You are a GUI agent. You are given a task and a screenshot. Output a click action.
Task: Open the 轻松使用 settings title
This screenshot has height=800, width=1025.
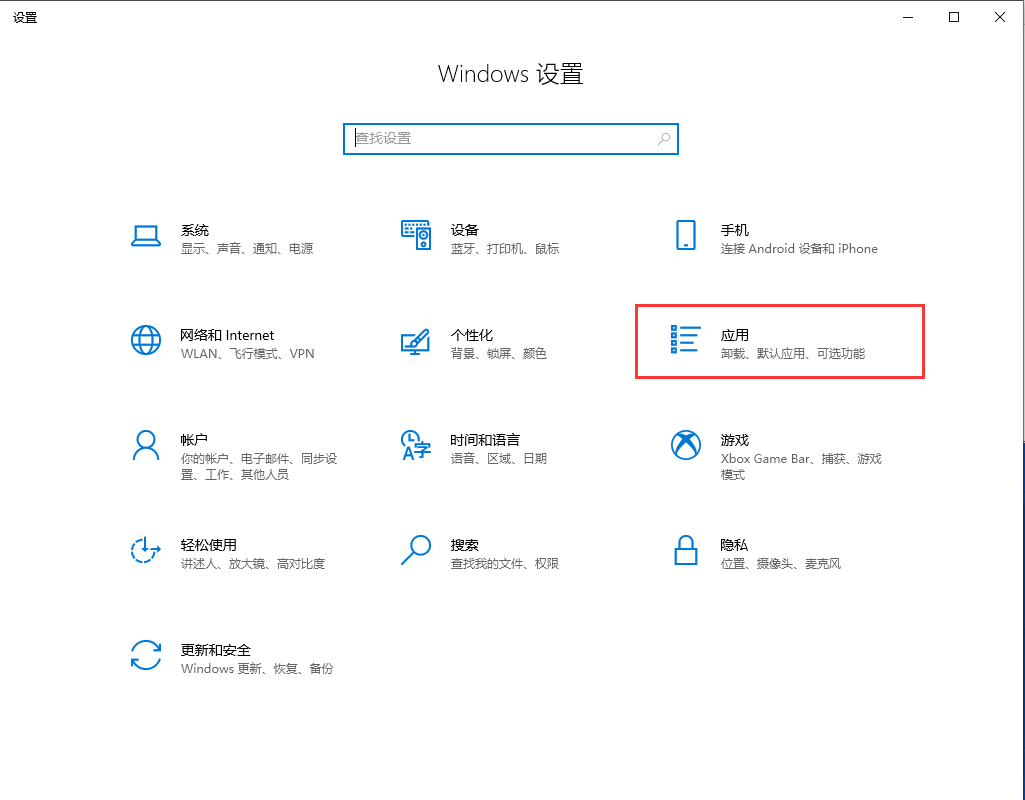(x=209, y=545)
